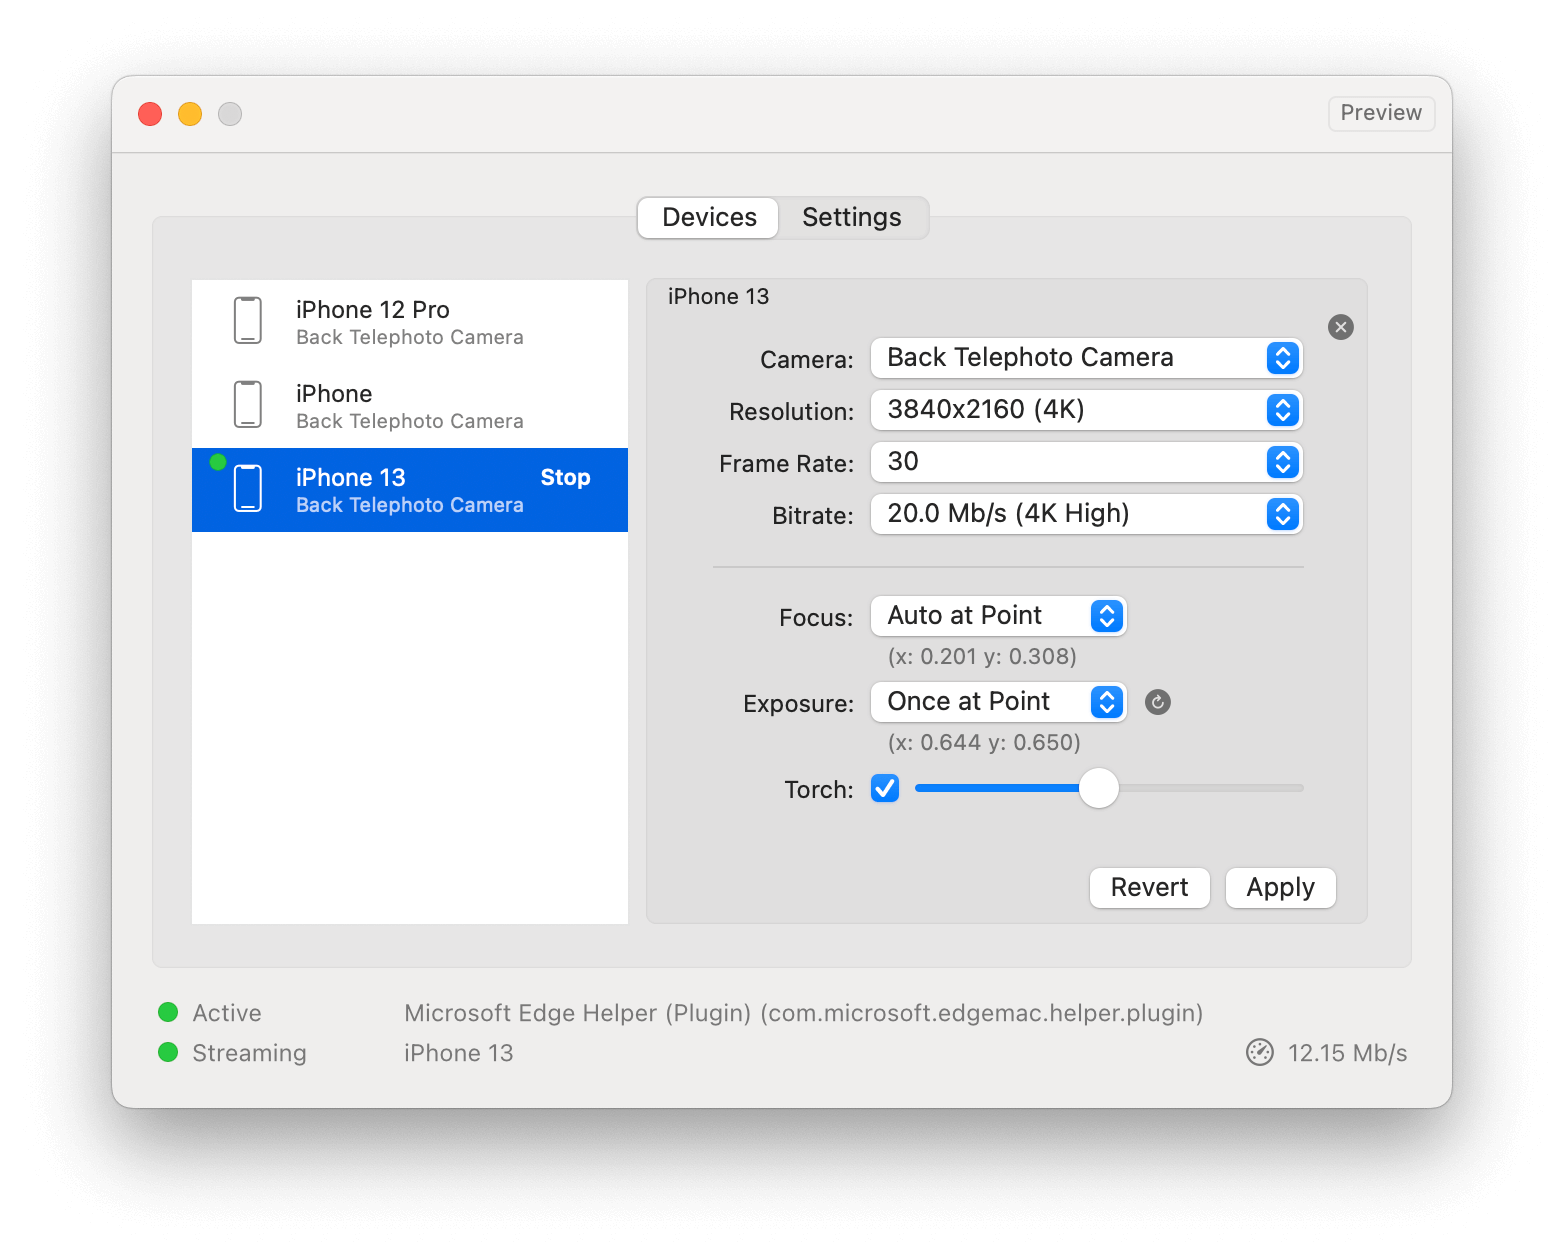This screenshot has height=1256, width=1564.
Task: Click the iPhone 13 streaming status text
Action: (x=458, y=1053)
